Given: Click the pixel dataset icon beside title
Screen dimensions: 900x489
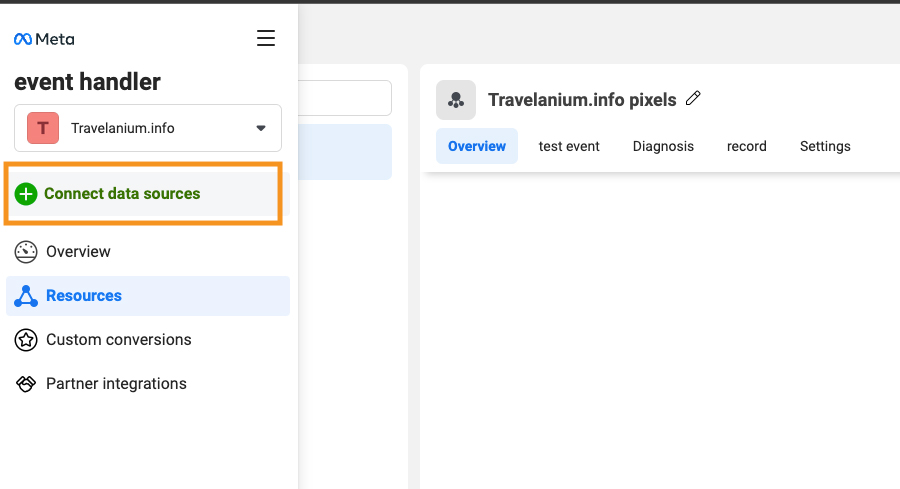Looking at the screenshot, I should coord(456,100).
